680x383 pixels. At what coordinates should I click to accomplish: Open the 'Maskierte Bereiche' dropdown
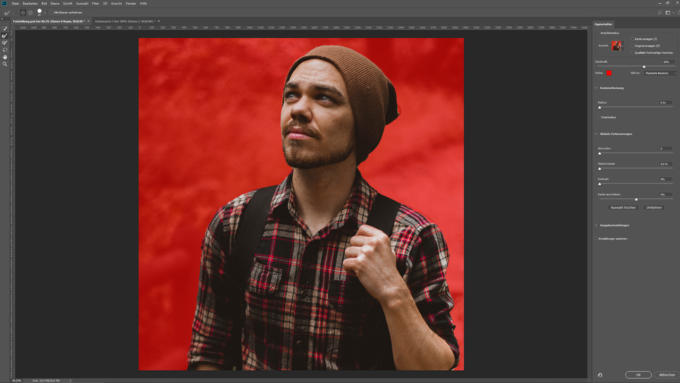tap(659, 73)
